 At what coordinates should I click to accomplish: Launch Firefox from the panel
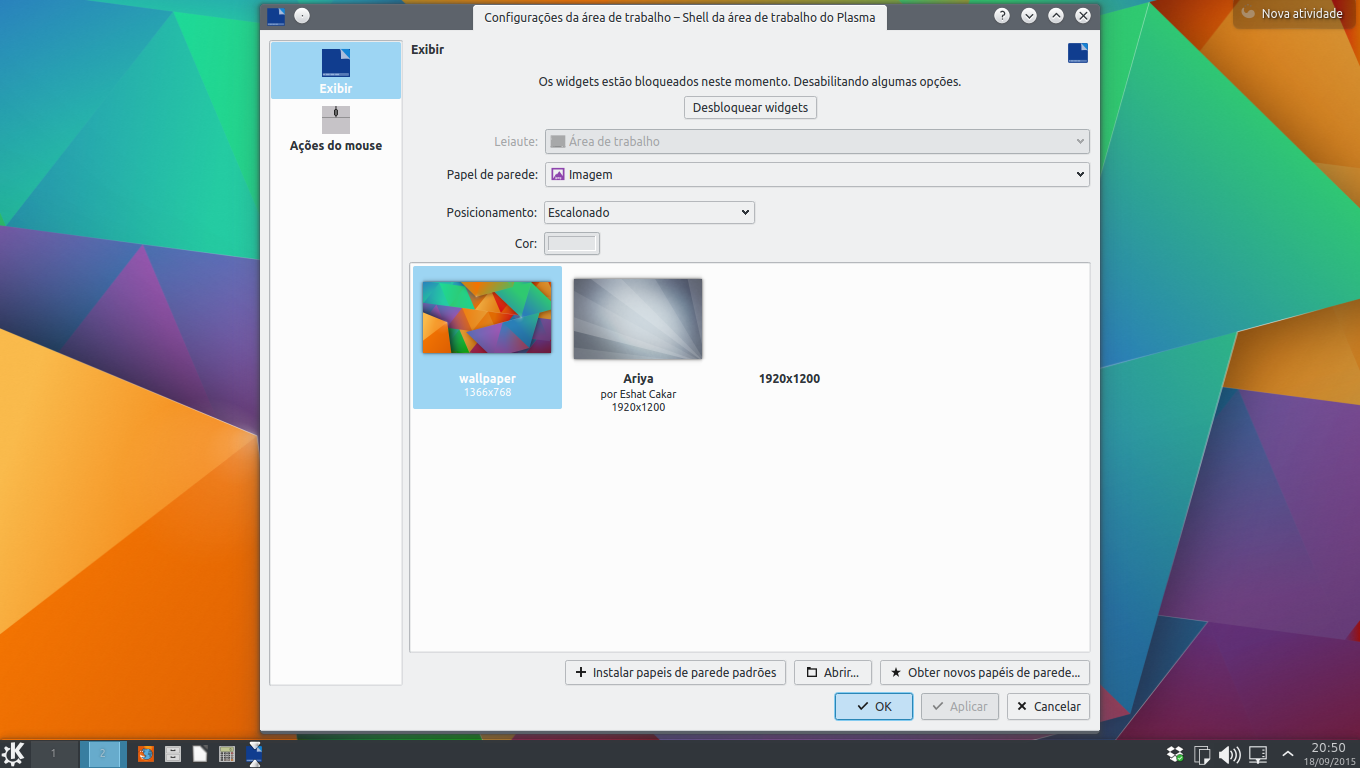point(146,753)
